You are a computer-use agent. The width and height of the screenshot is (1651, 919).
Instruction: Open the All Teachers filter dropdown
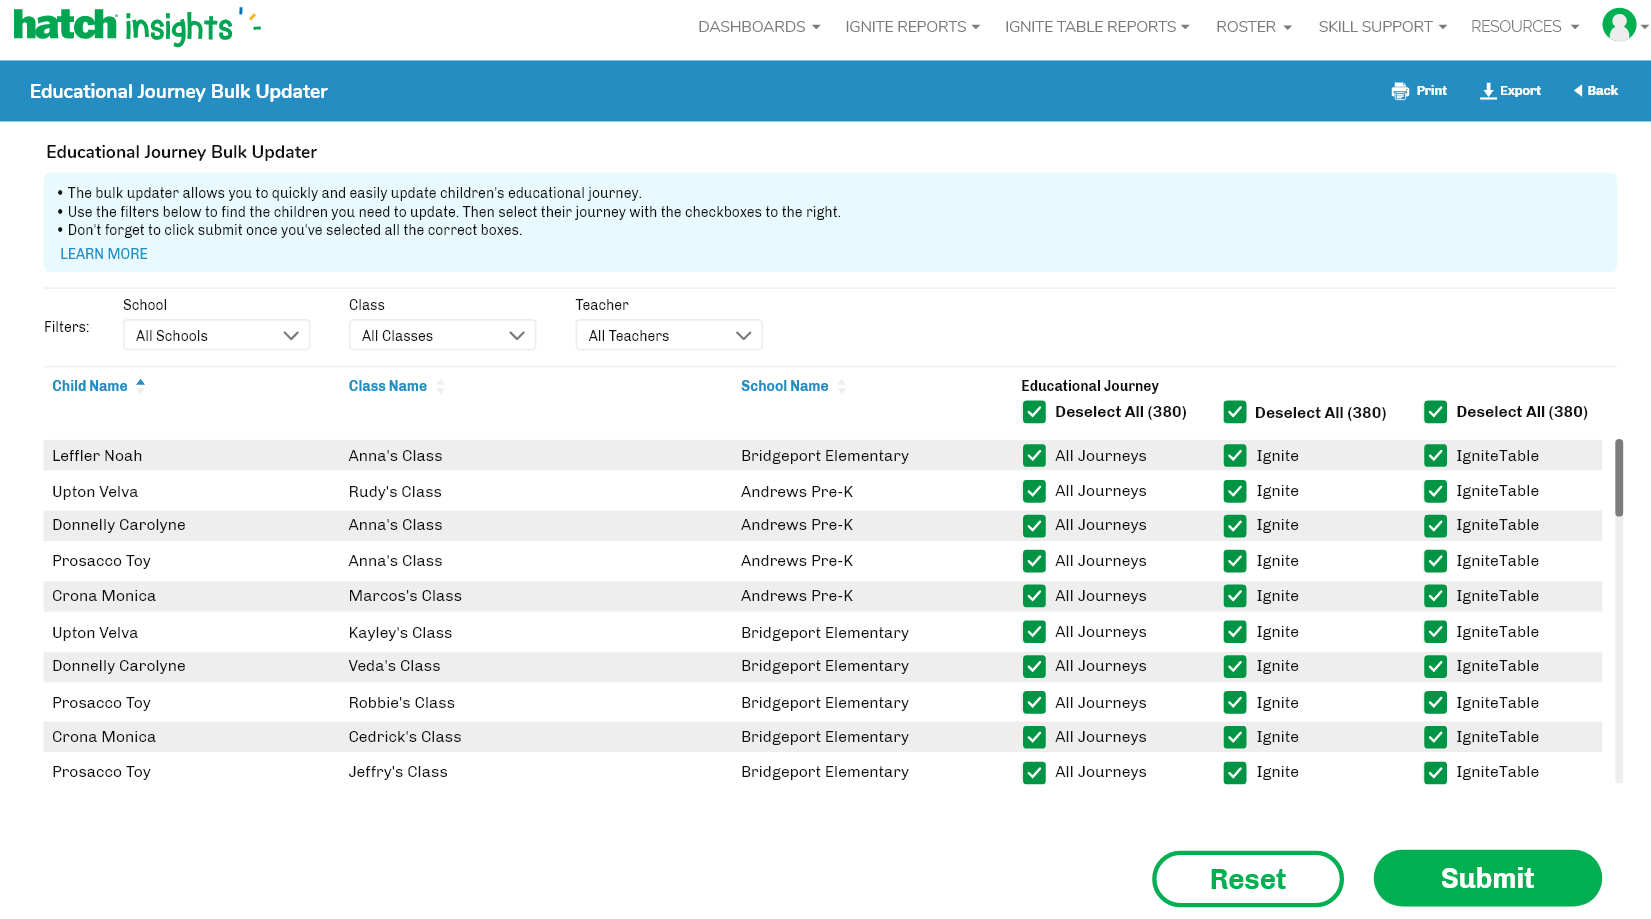coord(668,336)
